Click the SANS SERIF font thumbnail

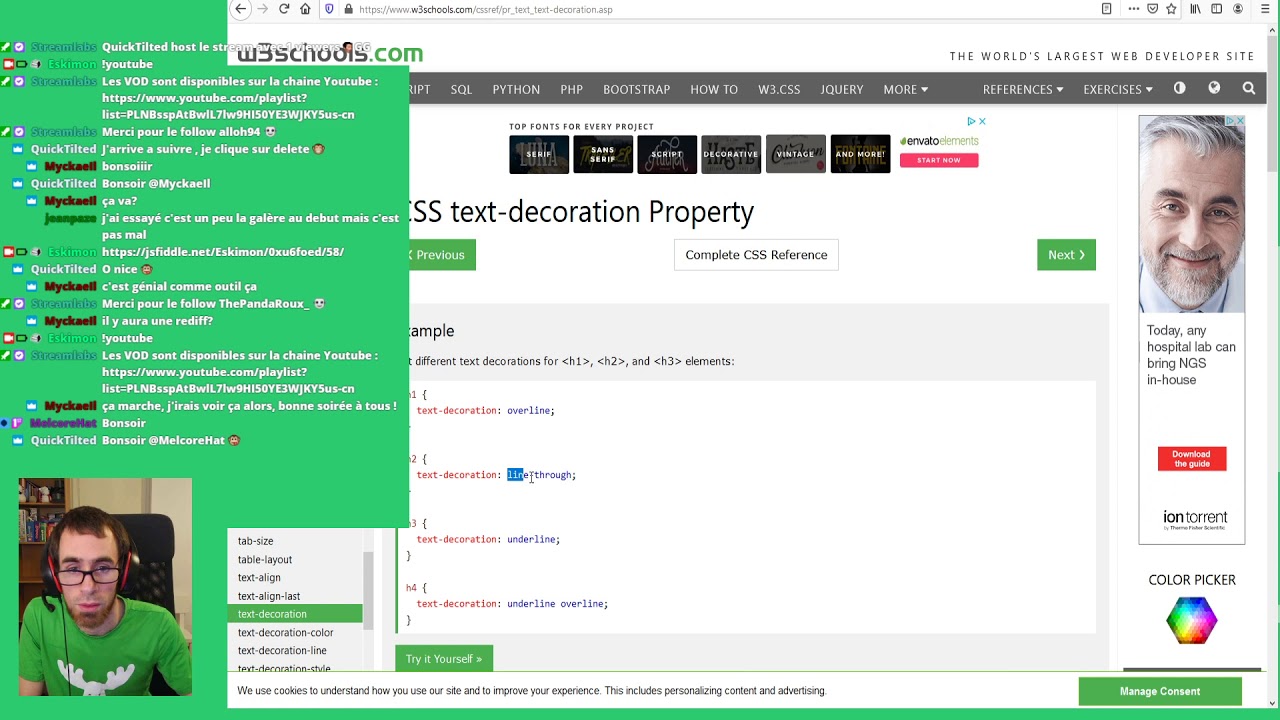tap(603, 154)
